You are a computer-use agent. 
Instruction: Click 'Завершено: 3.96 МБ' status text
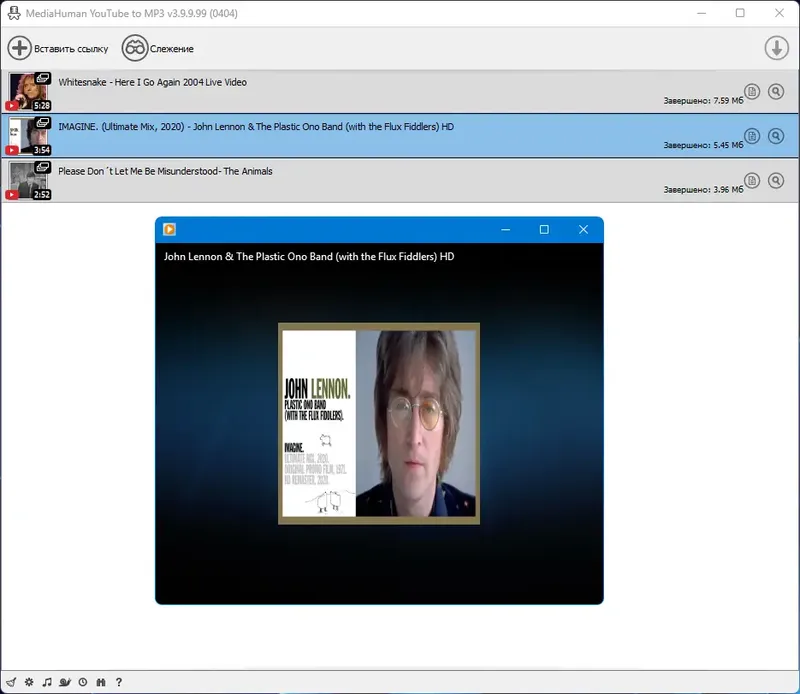703,189
